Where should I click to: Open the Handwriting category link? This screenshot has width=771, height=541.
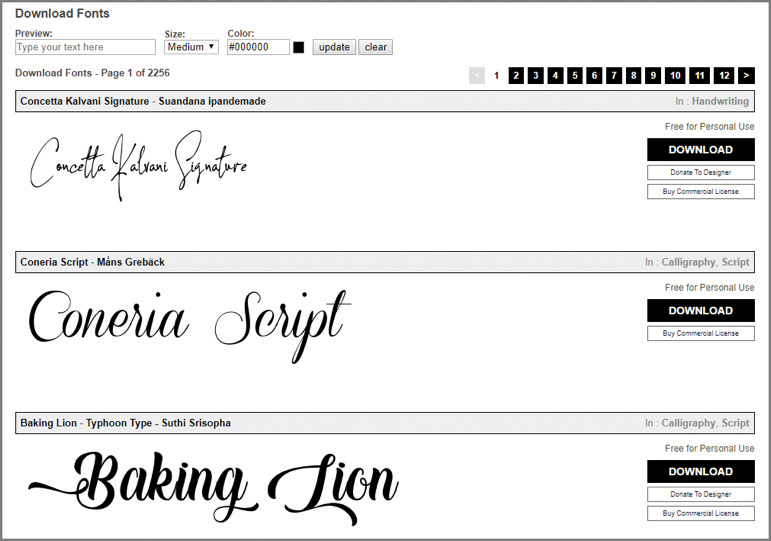(720, 102)
